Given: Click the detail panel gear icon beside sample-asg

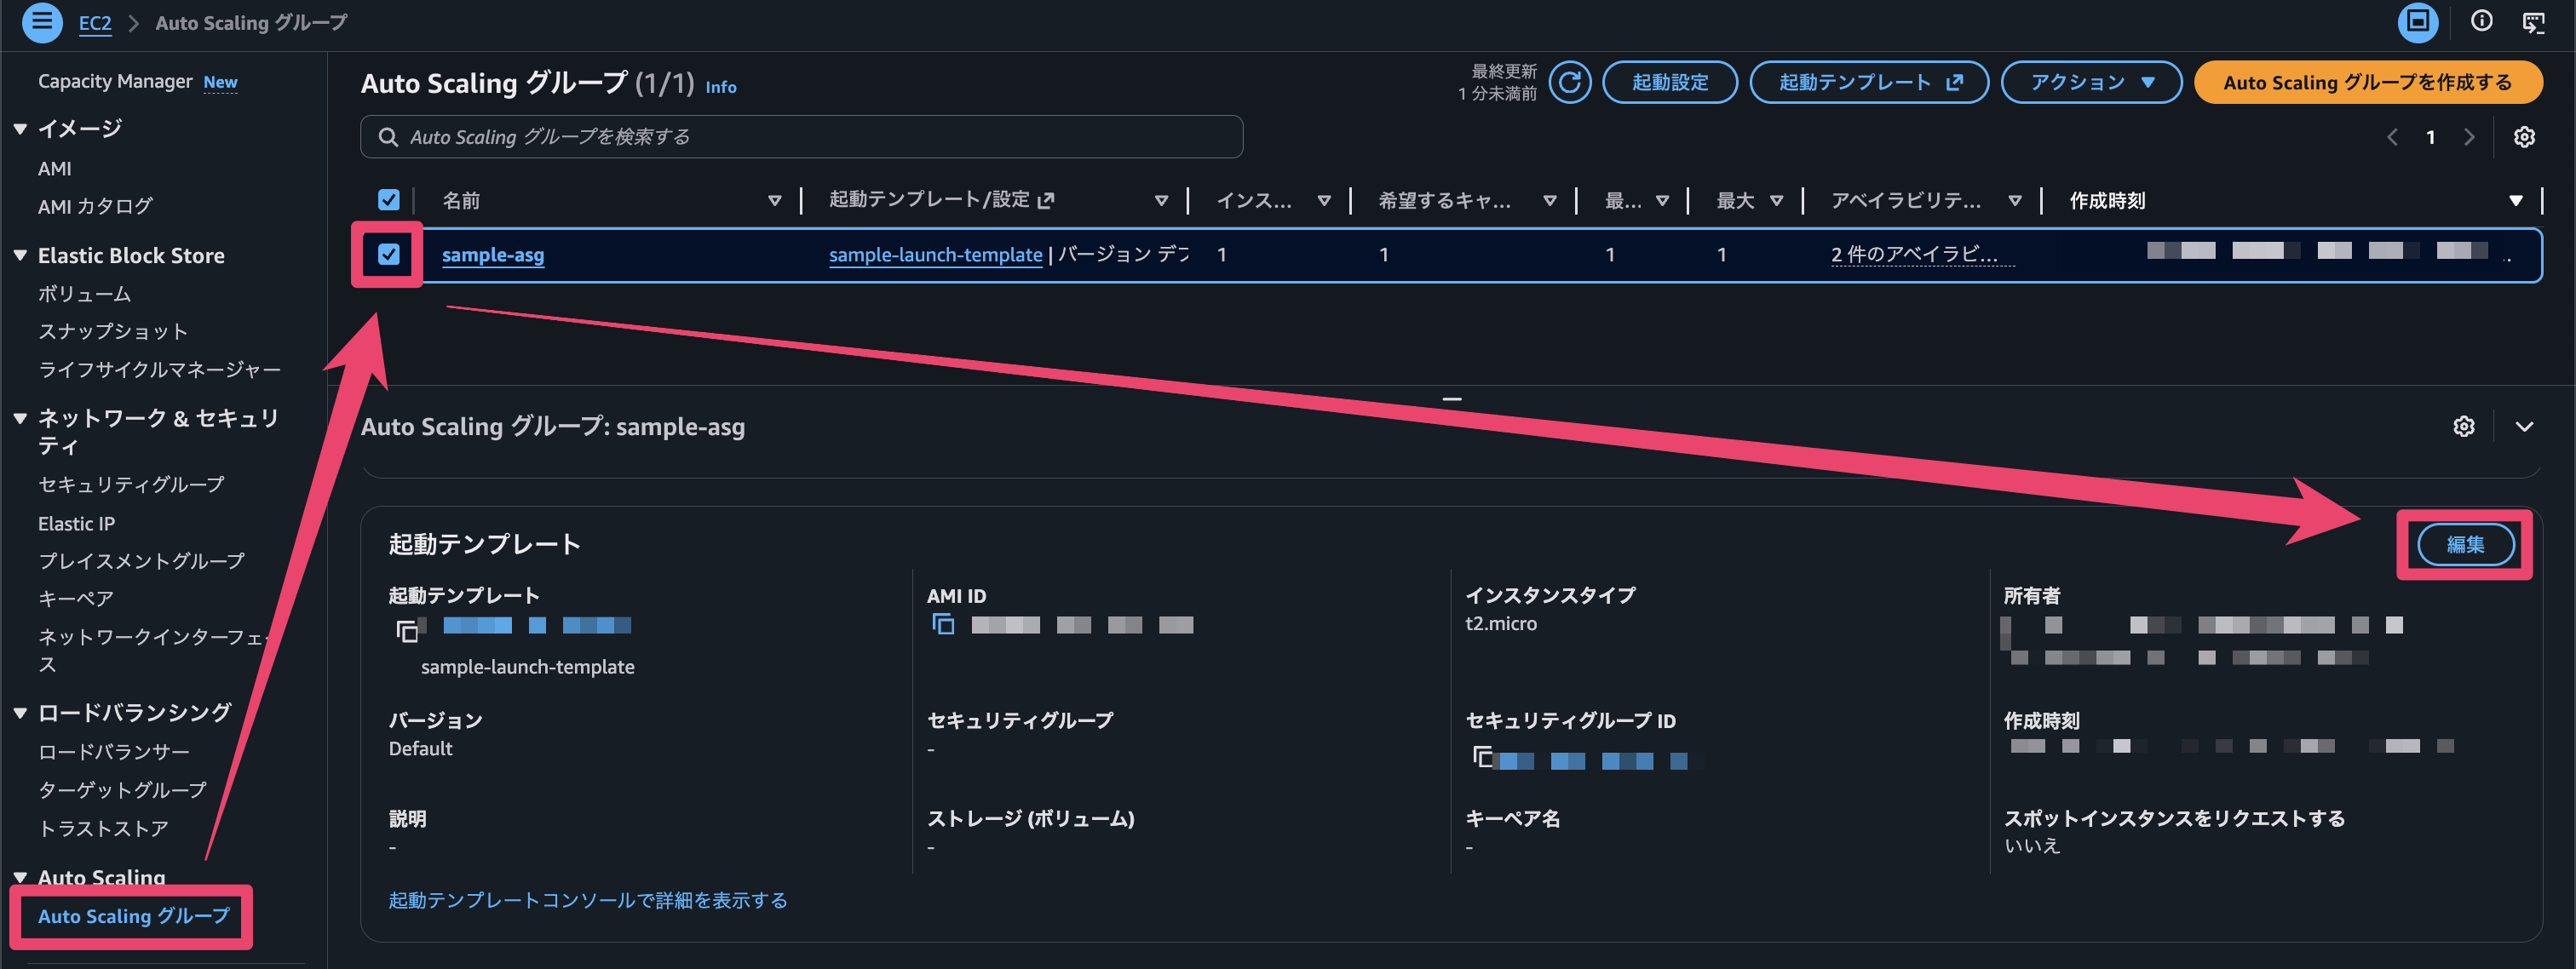Looking at the screenshot, I should point(2464,426).
